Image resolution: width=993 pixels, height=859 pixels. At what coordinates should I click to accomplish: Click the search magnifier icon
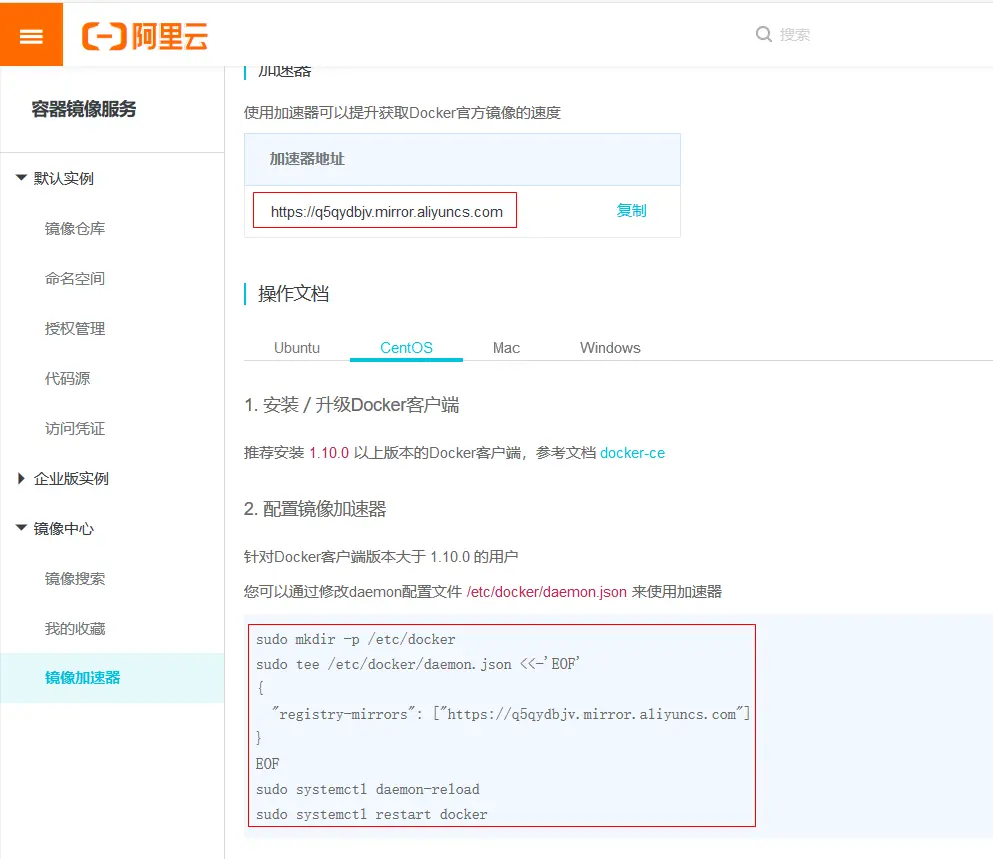coord(764,34)
